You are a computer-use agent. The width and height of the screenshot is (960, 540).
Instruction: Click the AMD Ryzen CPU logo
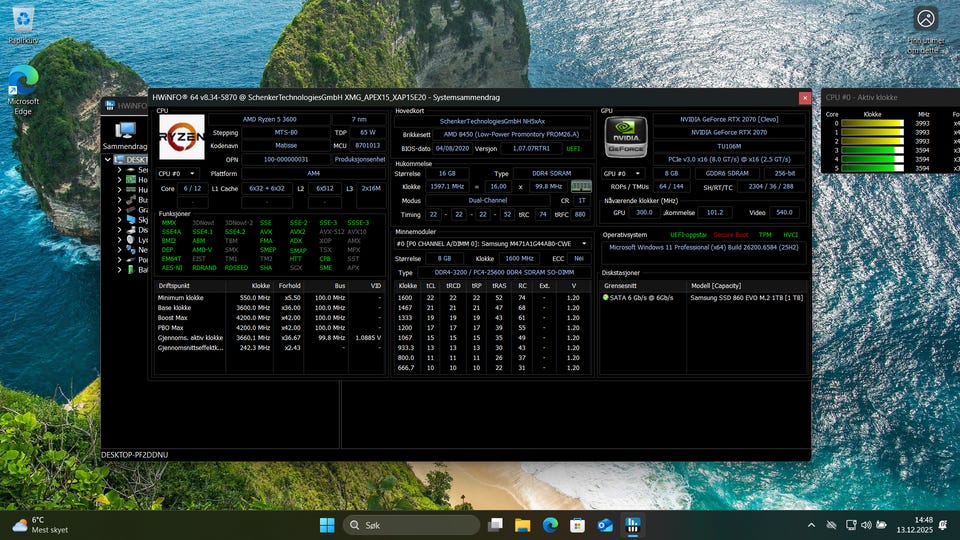[181, 137]
